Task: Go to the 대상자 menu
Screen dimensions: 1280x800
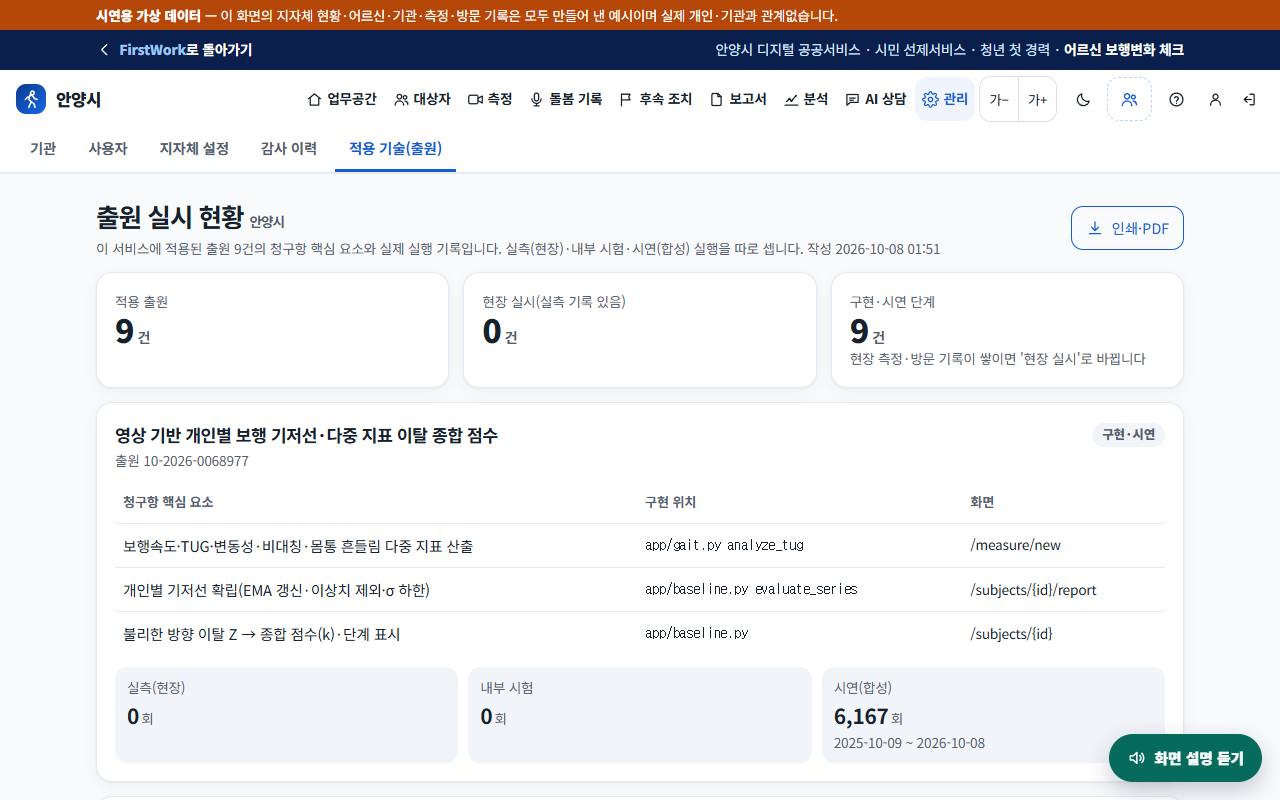Action: [422, 99]
